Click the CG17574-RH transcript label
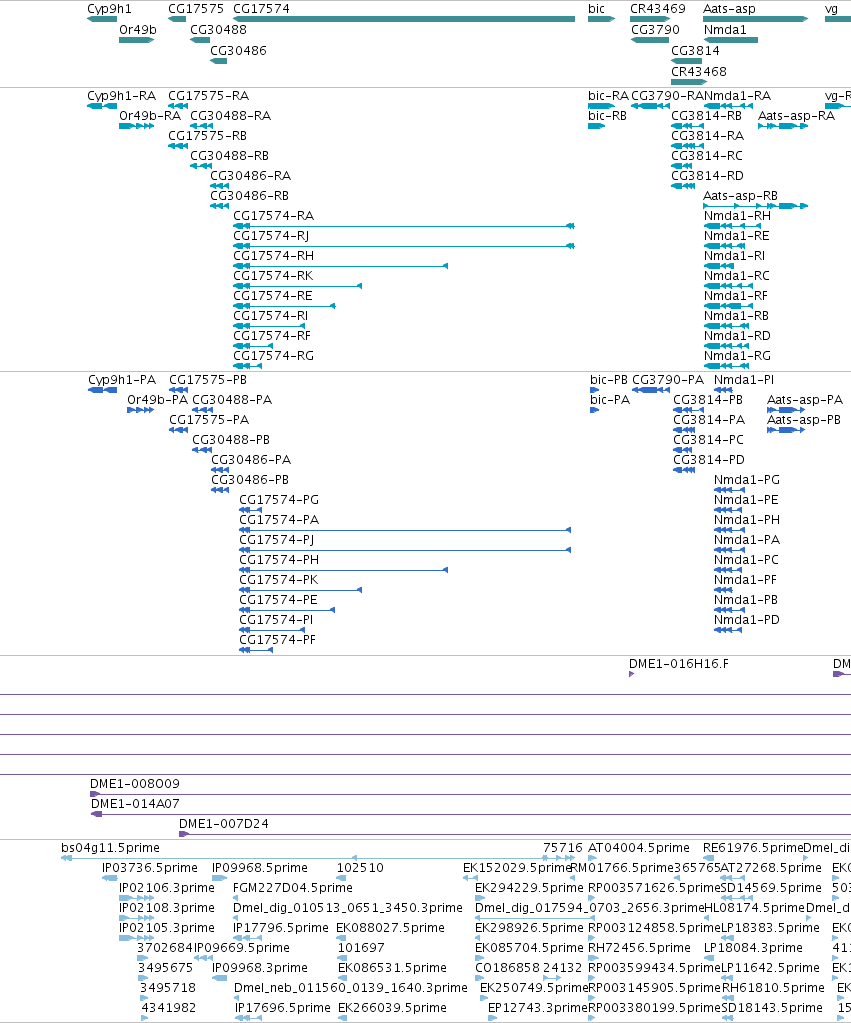851x1023 pixels. [x=273, y=255]
